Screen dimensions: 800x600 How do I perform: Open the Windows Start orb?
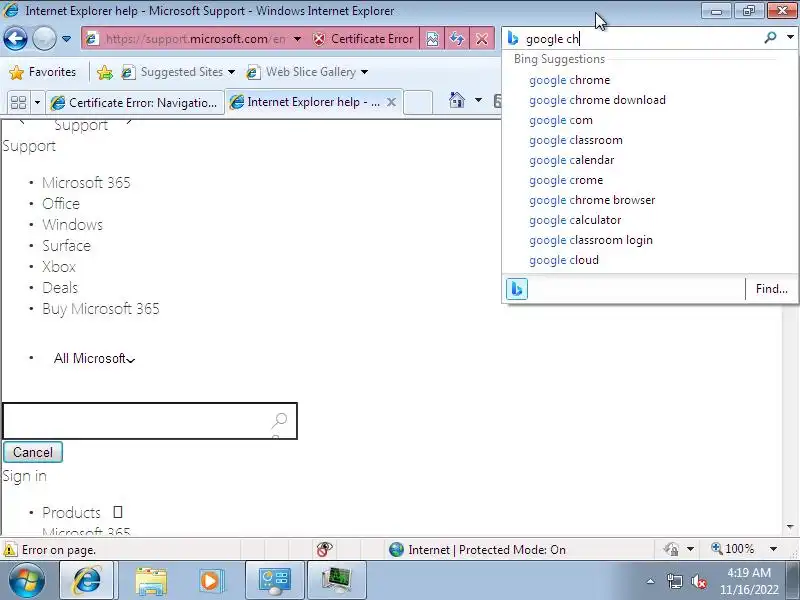tap(26, 581)
